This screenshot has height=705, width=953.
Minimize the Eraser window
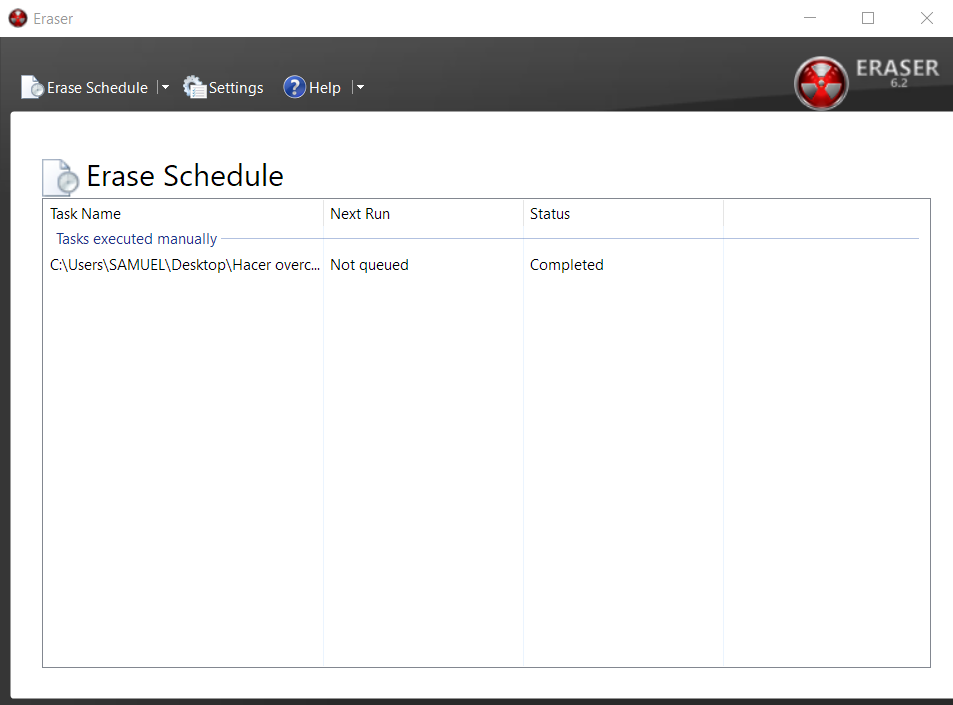pos(810,18)
